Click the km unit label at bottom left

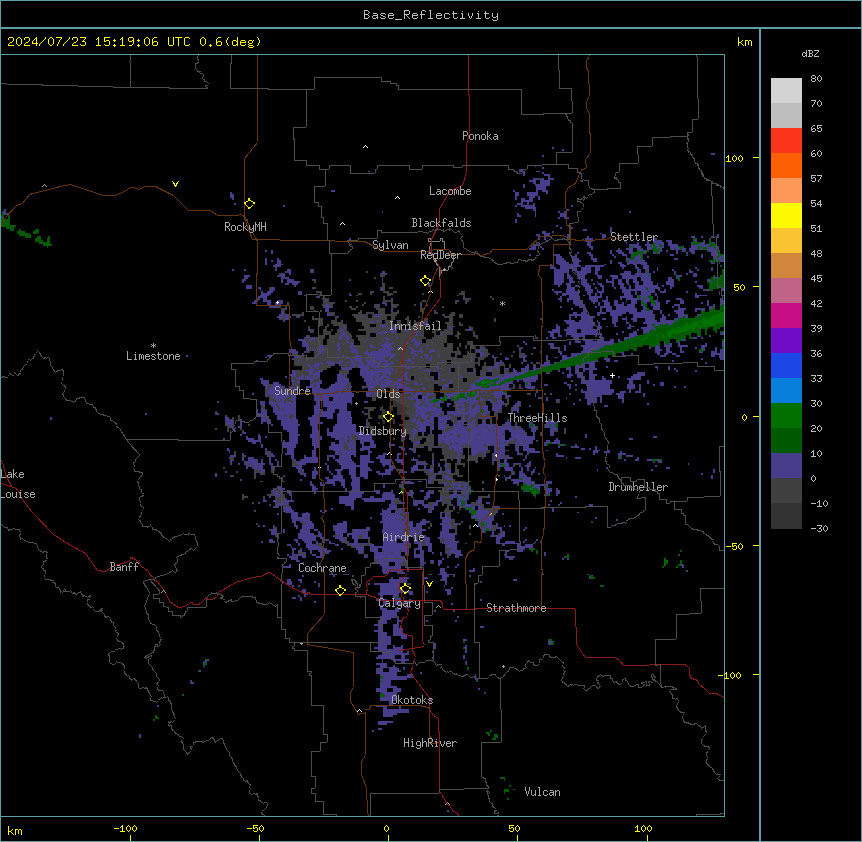15,830
